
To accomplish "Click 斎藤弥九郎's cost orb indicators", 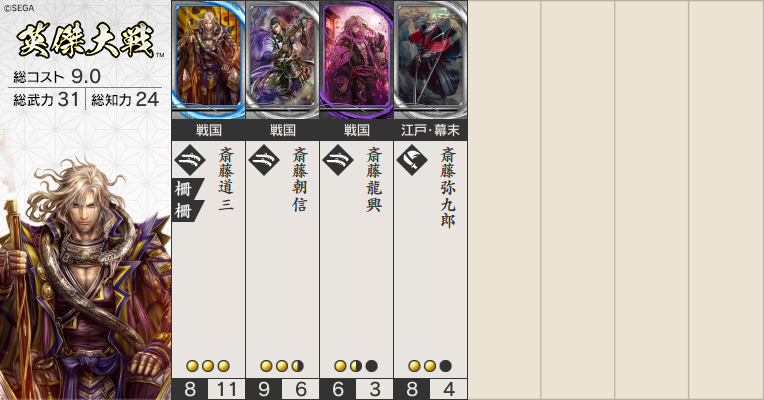I will point(430,366).
